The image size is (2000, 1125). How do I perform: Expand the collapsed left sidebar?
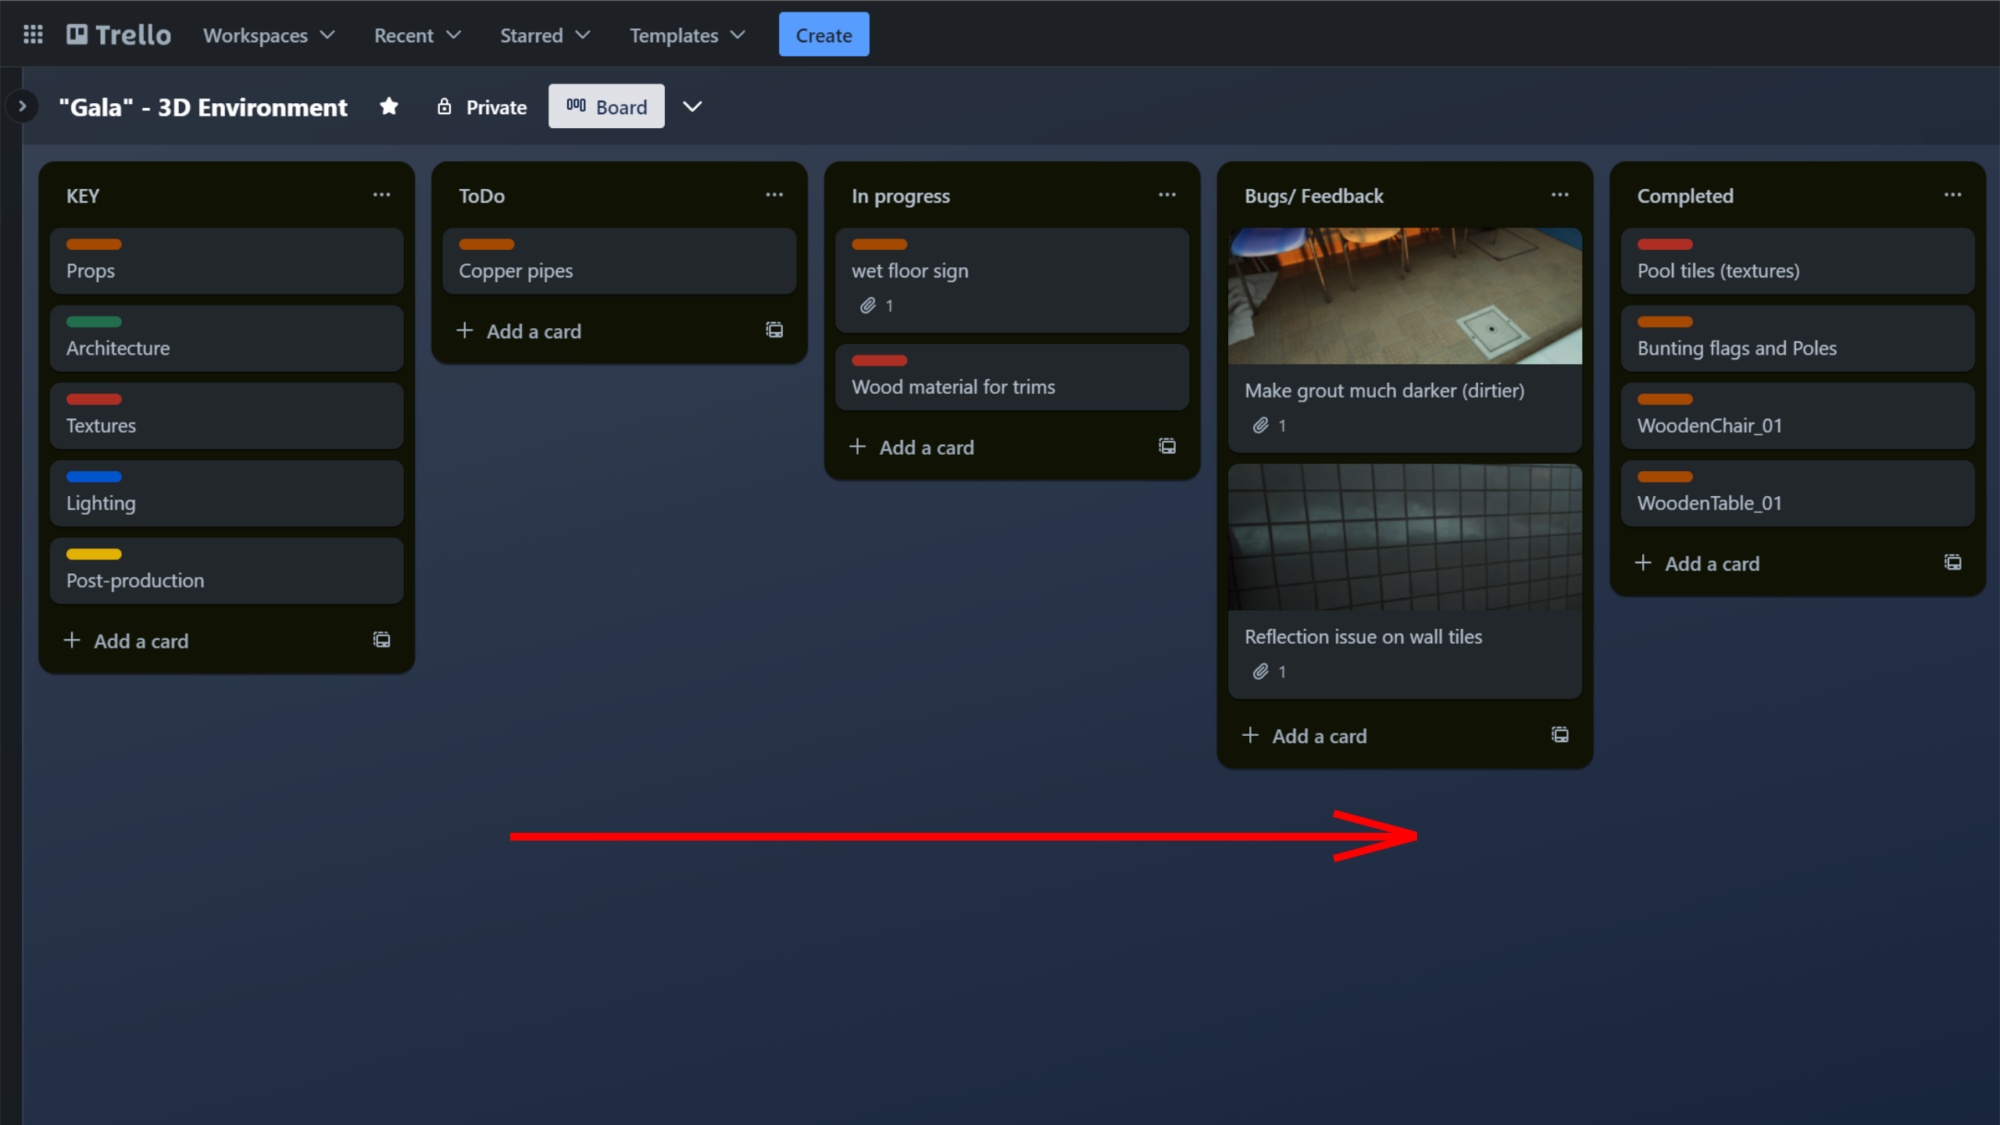[x=22, y=106]
